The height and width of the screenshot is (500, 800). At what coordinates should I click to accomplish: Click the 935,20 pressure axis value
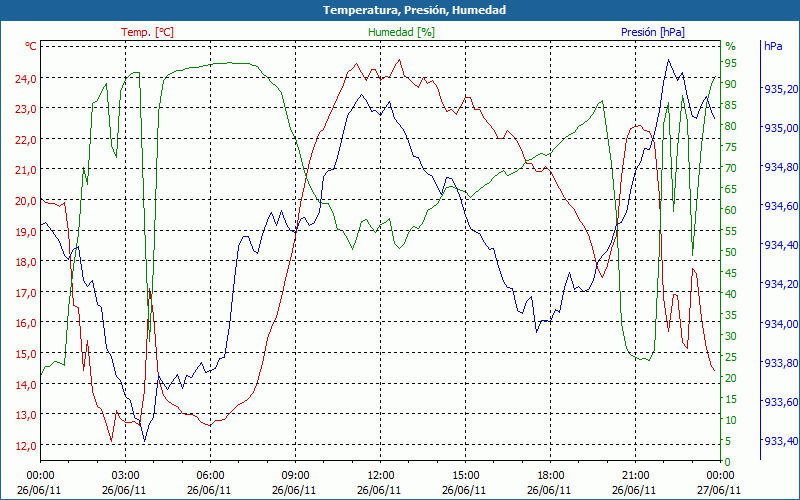[x=781, y=89]
